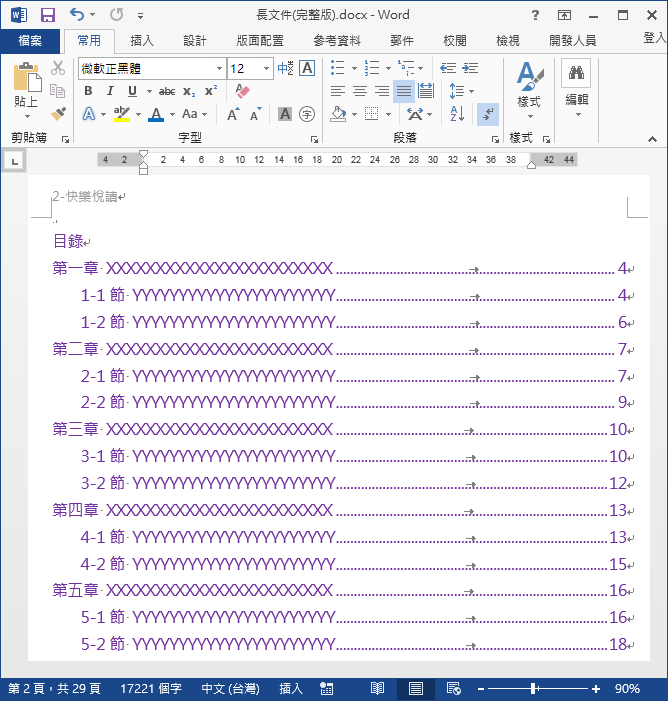The image size is (668, 701).
Task: Sort text with the A-Z icon
Action: pos(457,114)
